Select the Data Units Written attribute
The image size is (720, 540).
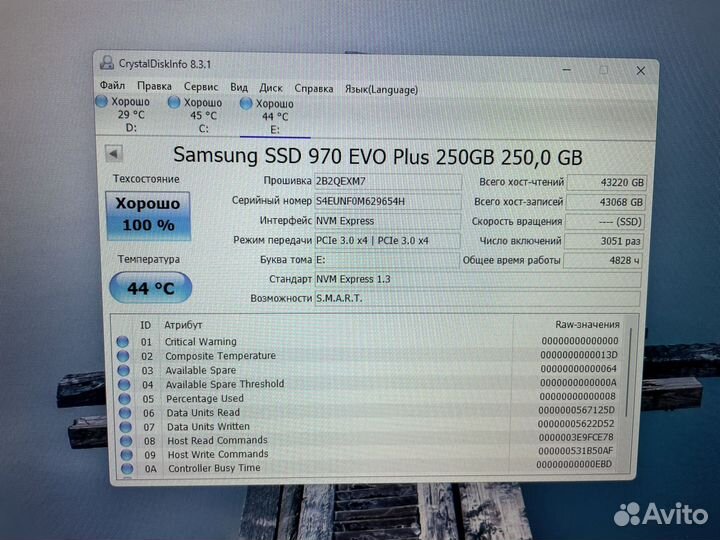point(208,427)
